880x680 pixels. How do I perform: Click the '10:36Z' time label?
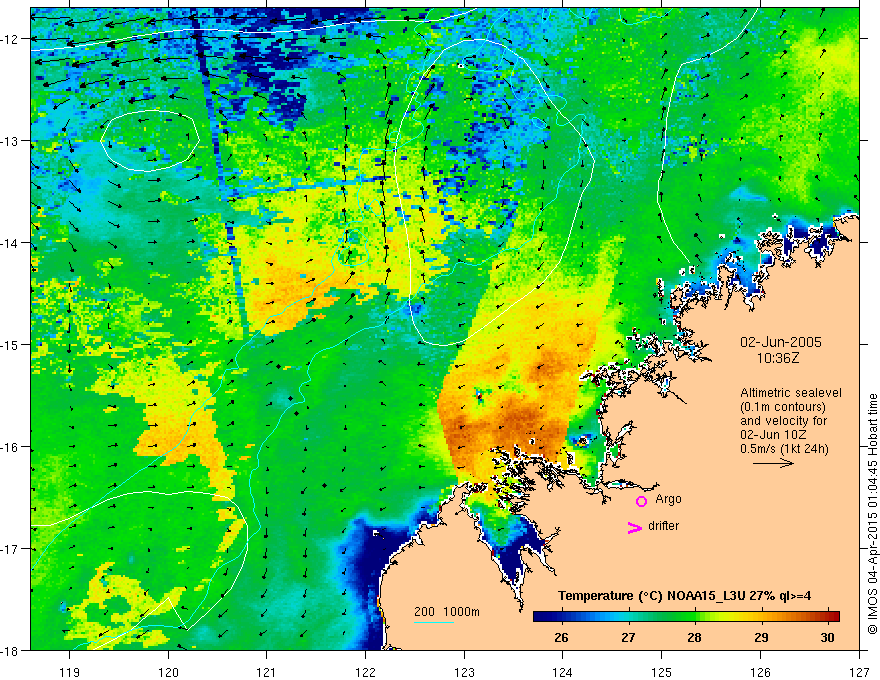(x=777, y=358)
